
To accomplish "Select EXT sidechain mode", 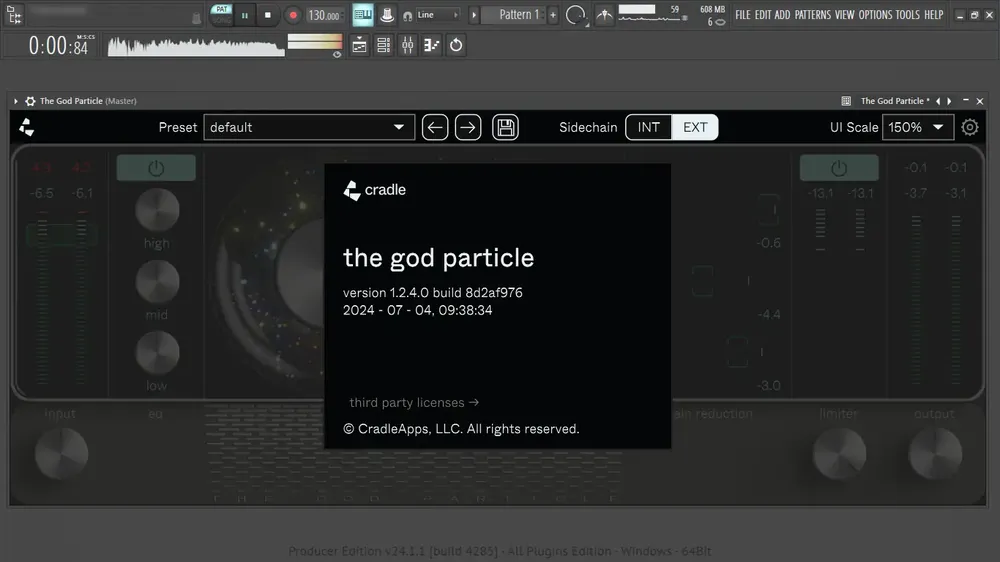I will [695, 127].
